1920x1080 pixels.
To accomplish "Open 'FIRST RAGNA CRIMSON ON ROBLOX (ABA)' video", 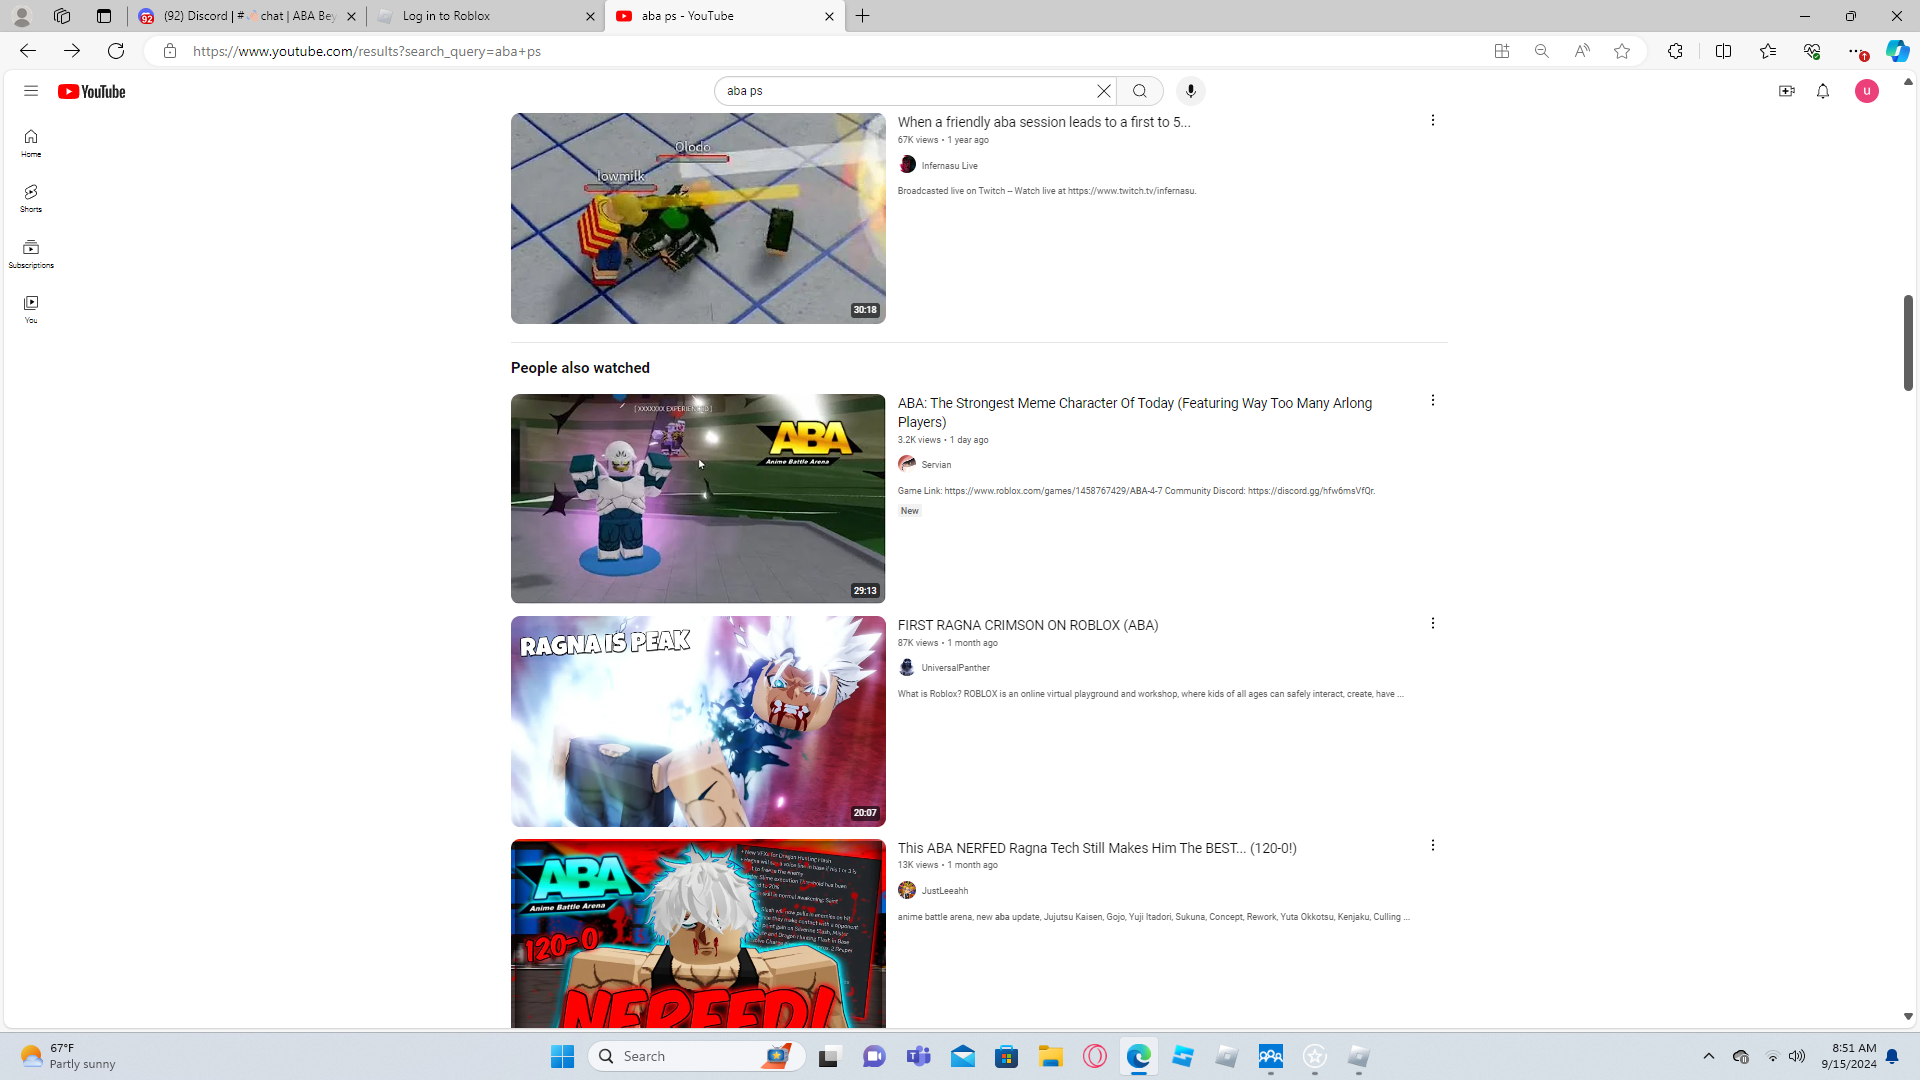I will [x=1028, y=625].
